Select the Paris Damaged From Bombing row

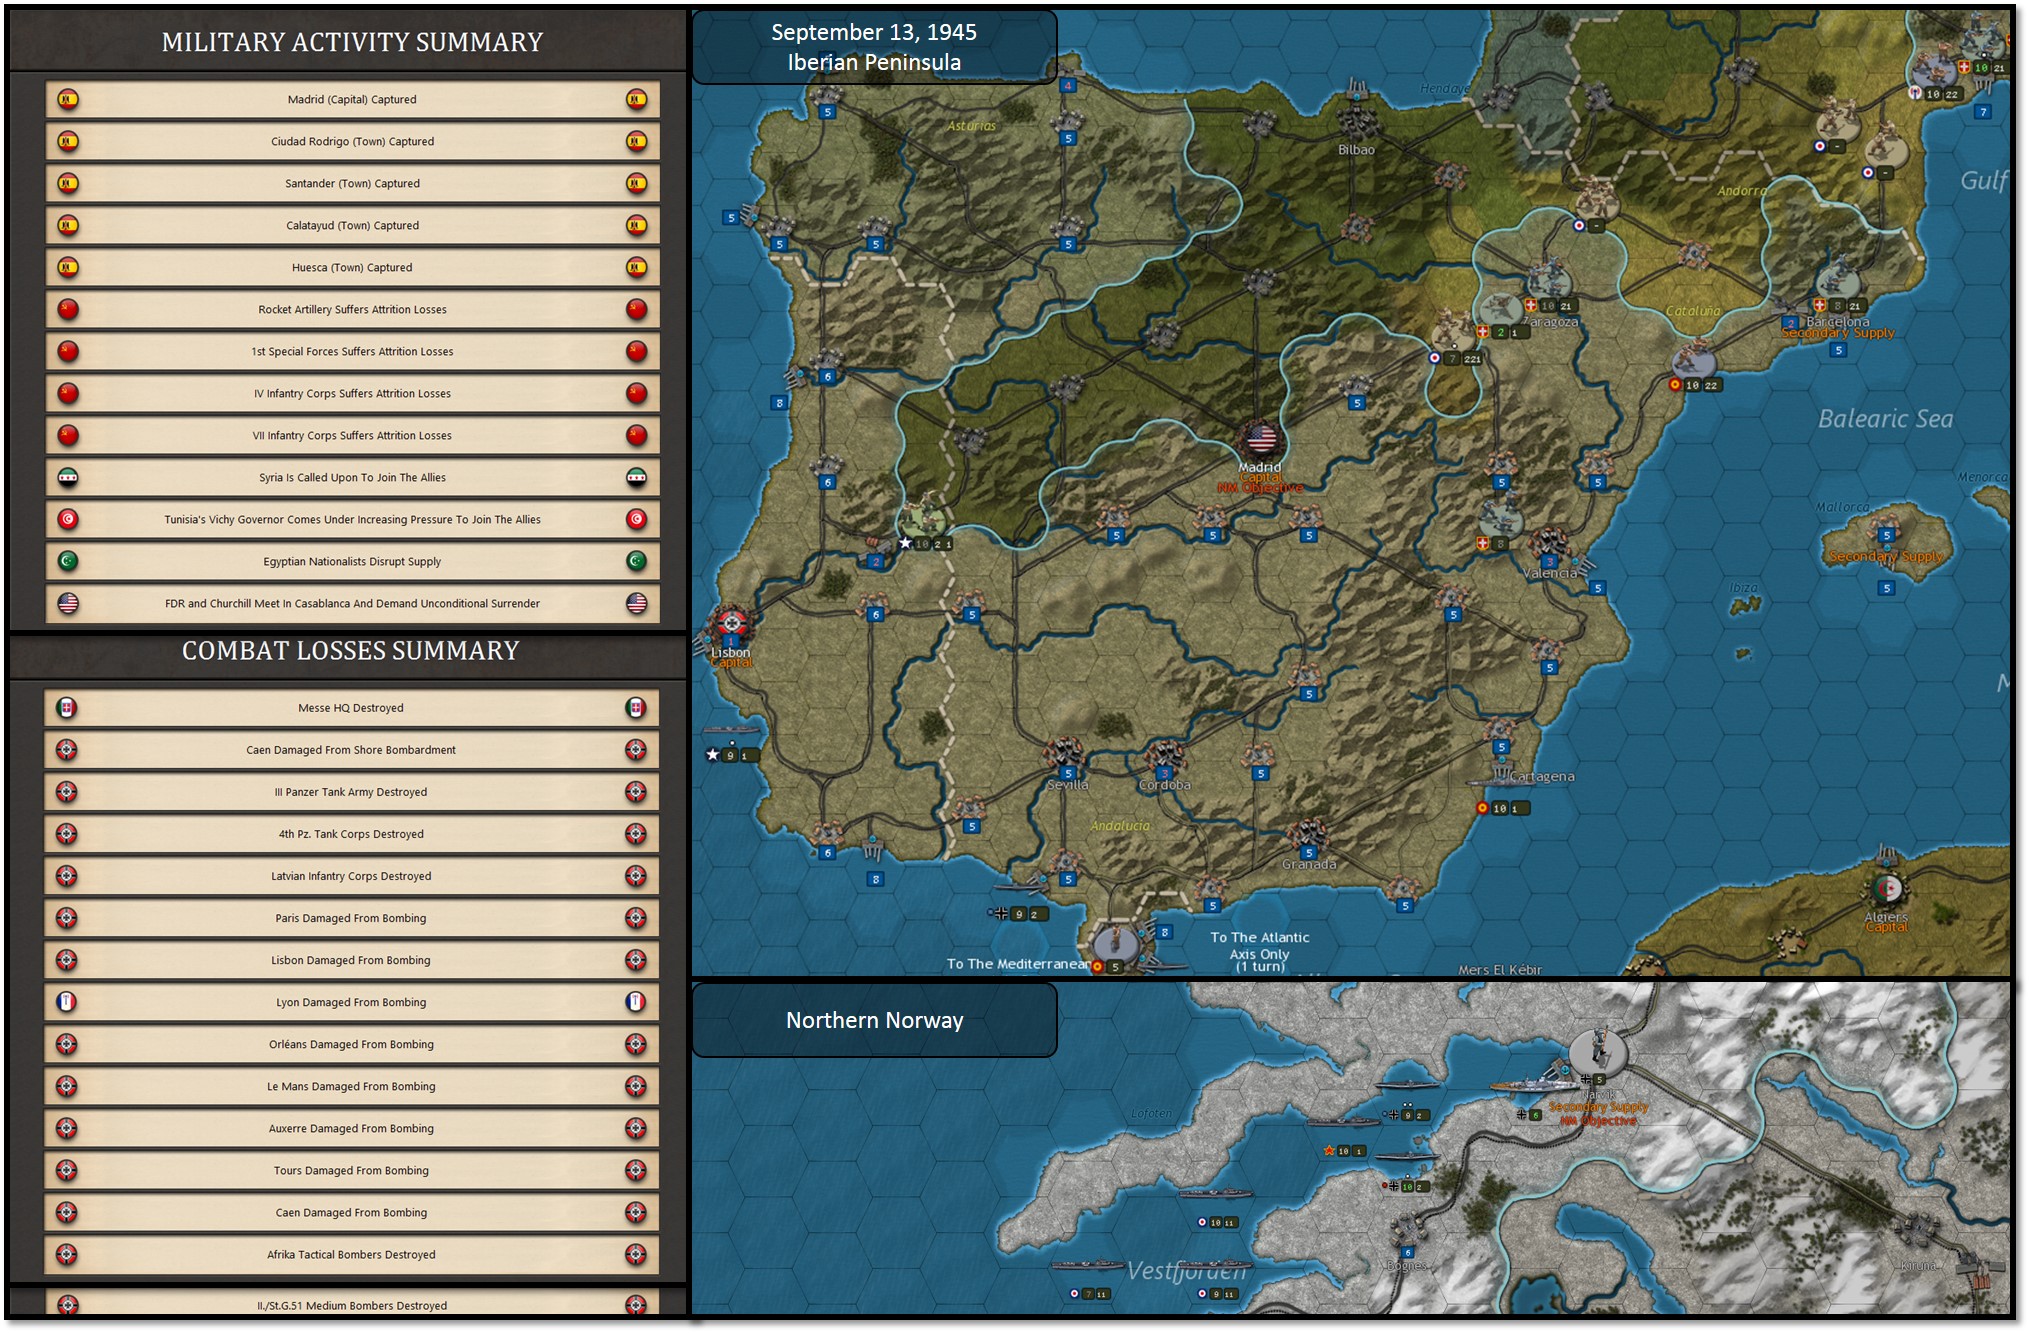[351, 918]
